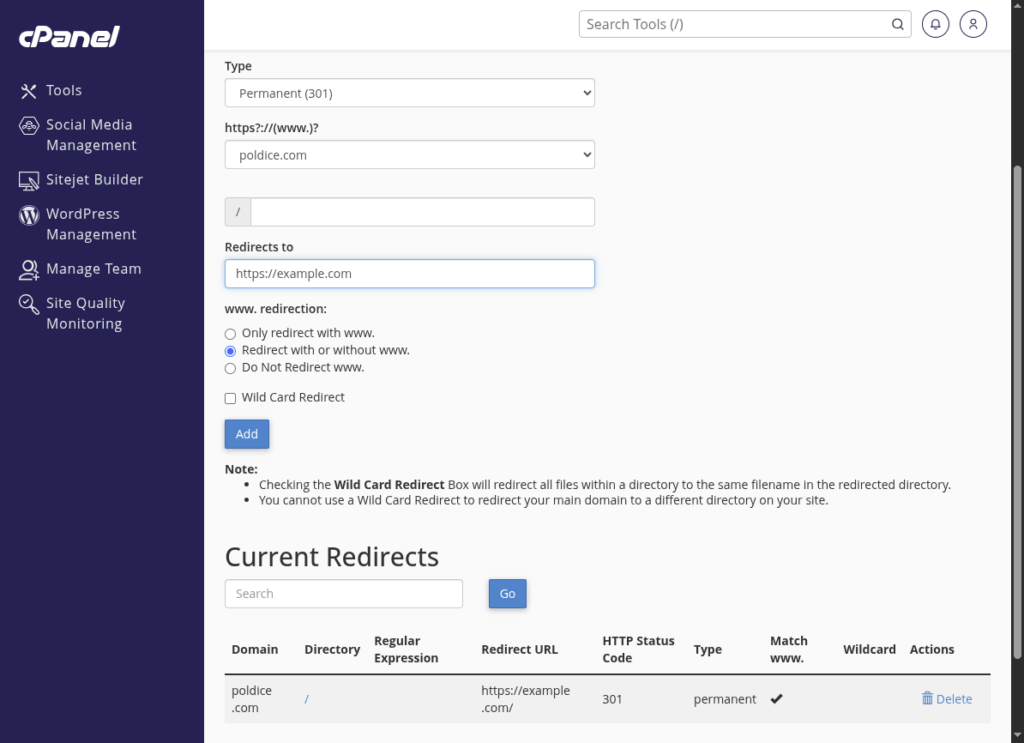
Task: Open the user account icon
Action: 973,24
